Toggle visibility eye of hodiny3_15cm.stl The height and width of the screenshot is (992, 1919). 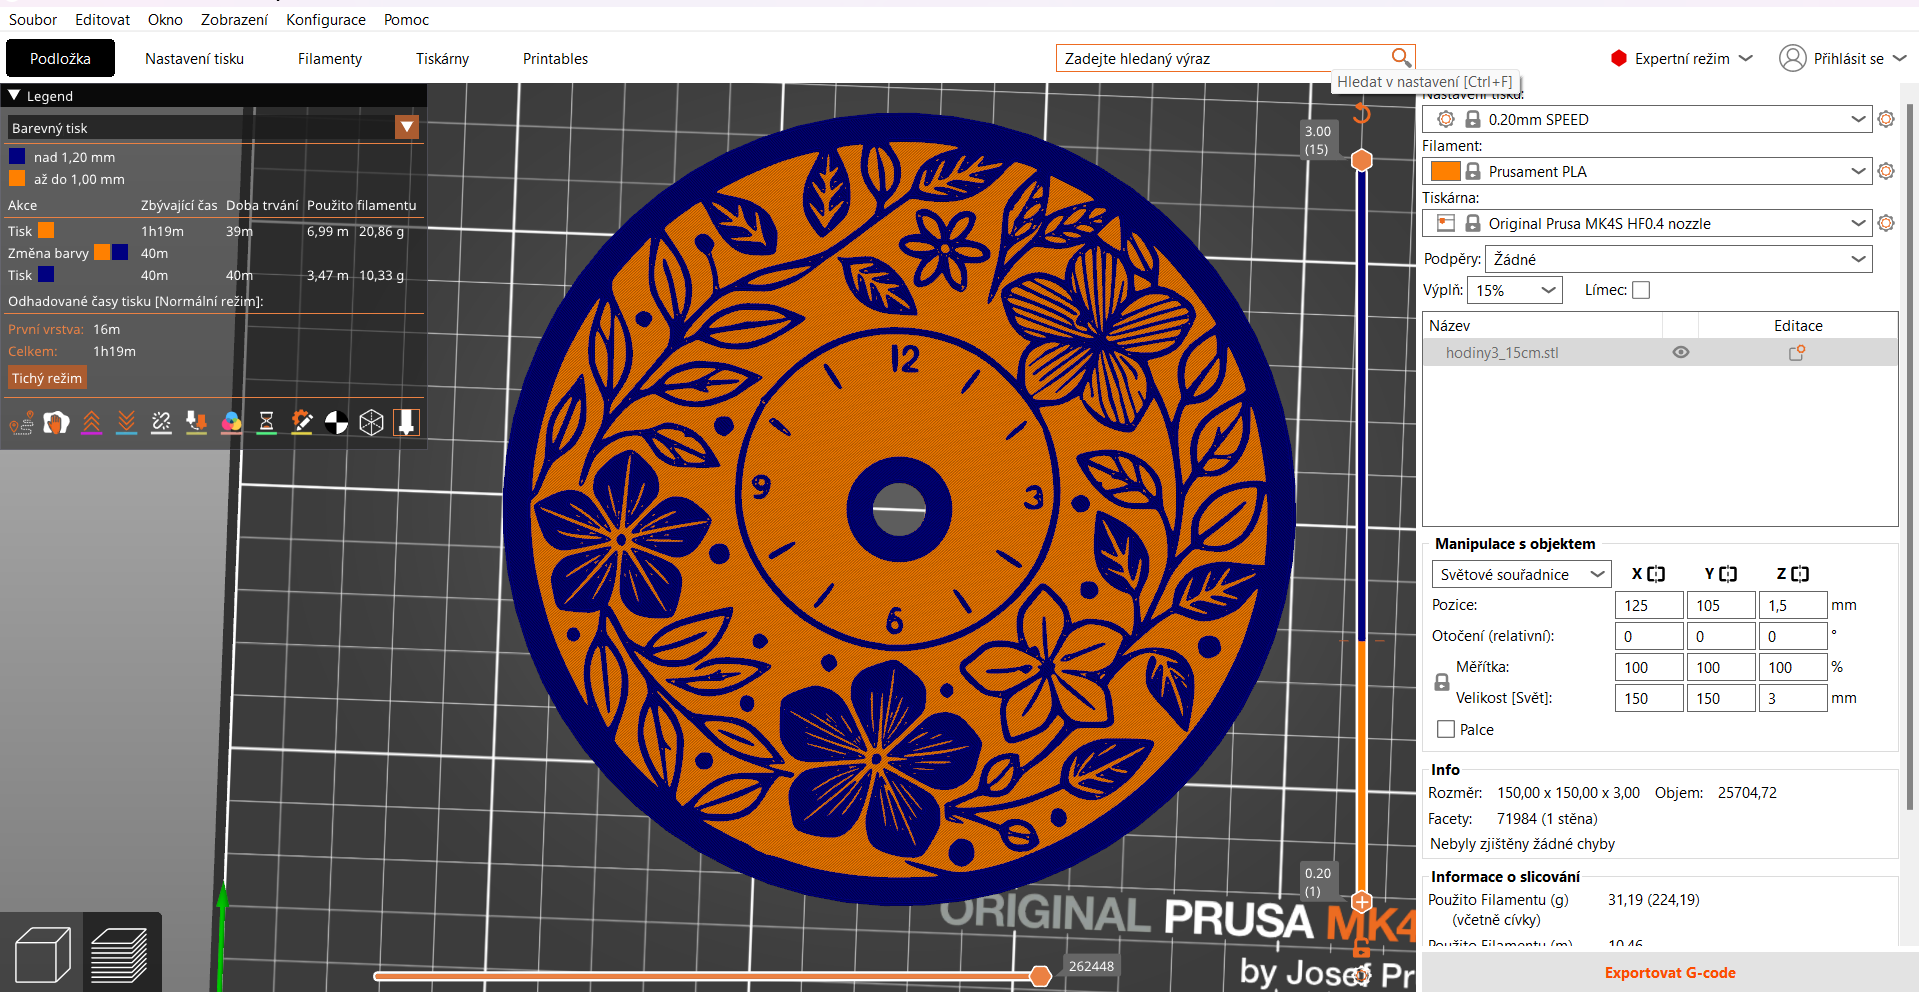[1681, 352]
